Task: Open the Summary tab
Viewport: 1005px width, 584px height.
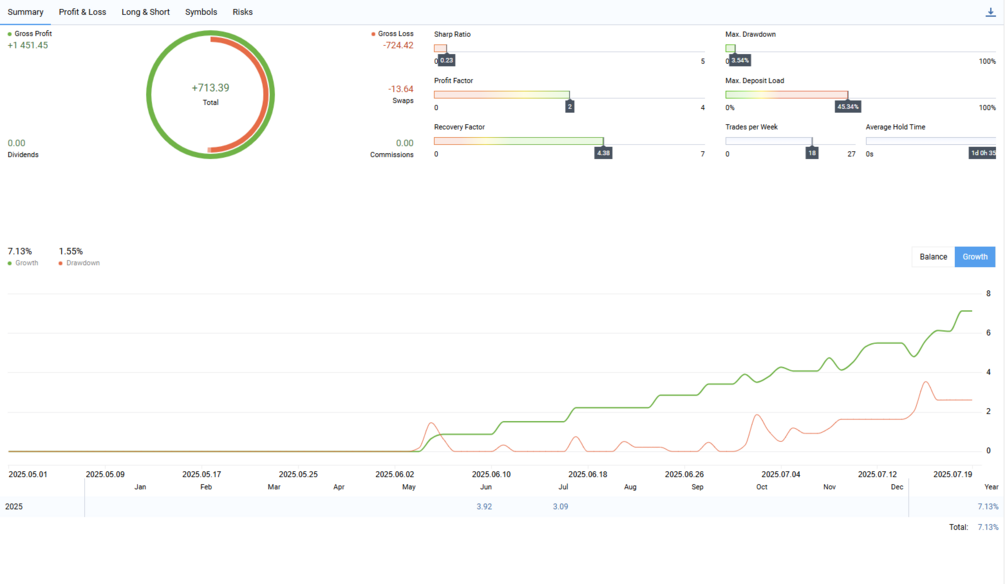Action: pyautogui.click(x=25, y=12)
